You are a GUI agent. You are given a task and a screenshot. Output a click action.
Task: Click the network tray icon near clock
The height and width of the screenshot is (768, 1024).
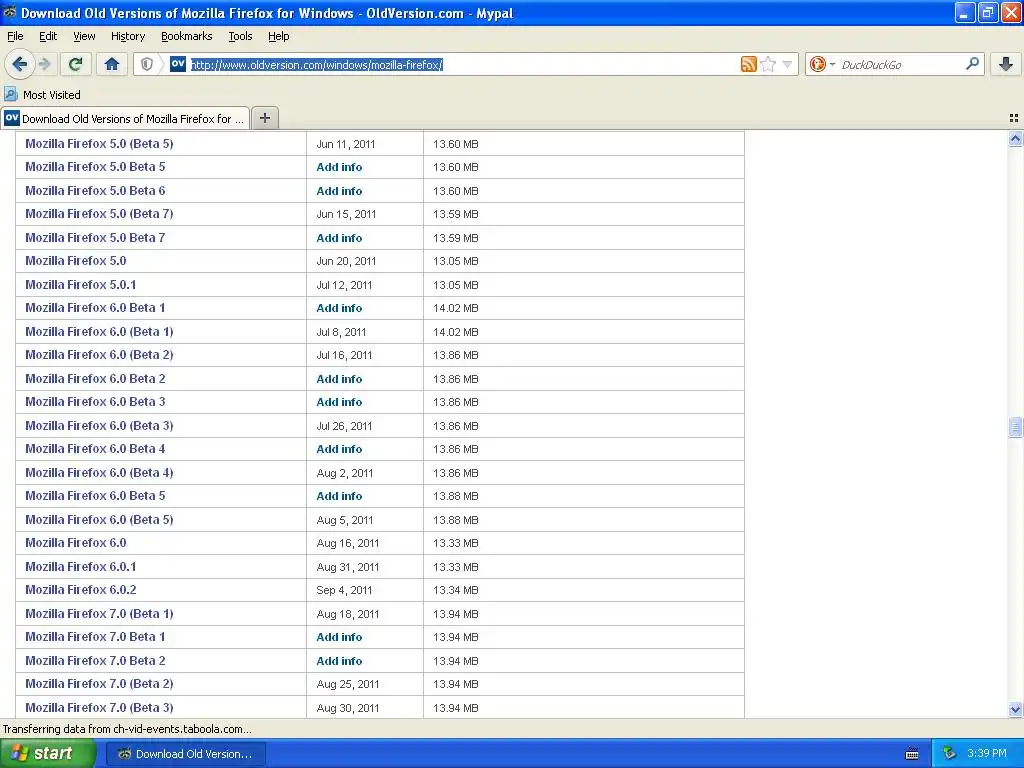tap(949, 754)
